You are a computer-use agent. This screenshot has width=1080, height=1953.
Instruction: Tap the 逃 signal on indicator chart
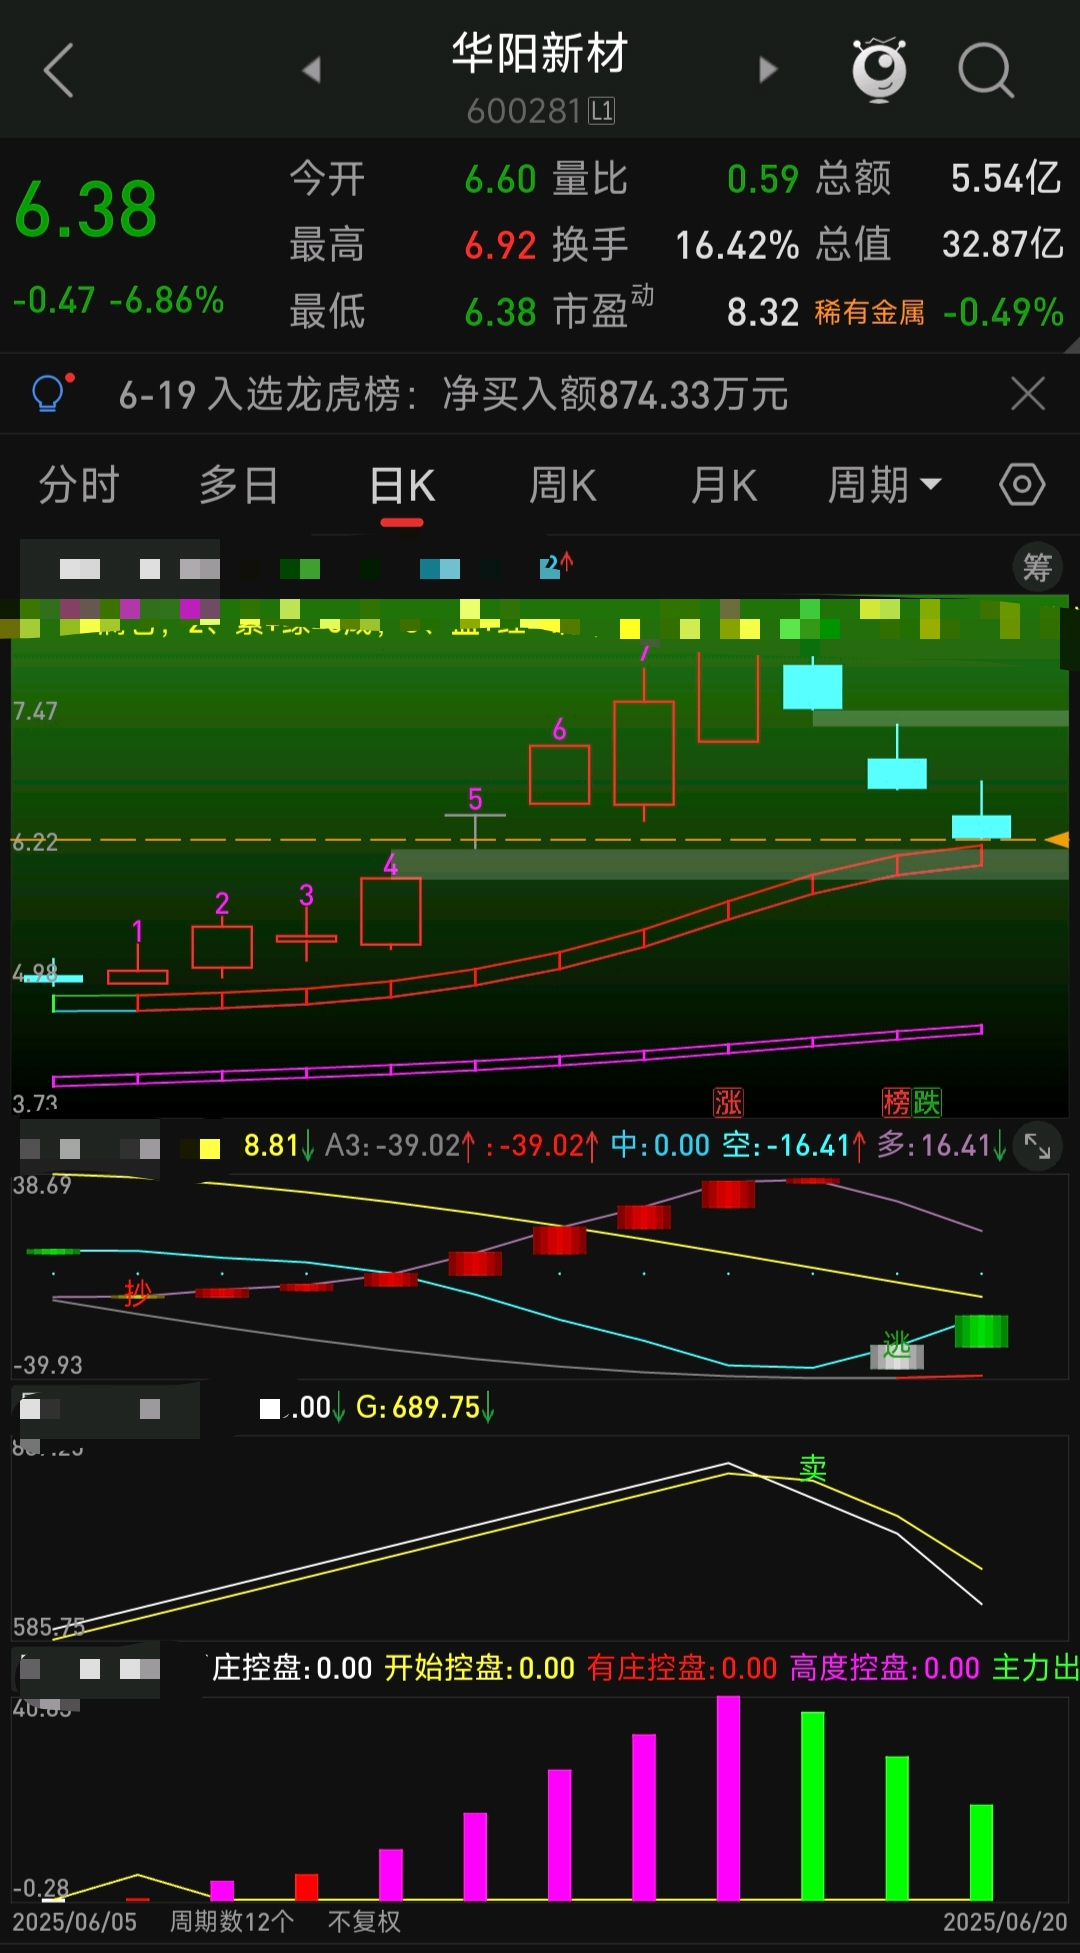pos(897,1344)
